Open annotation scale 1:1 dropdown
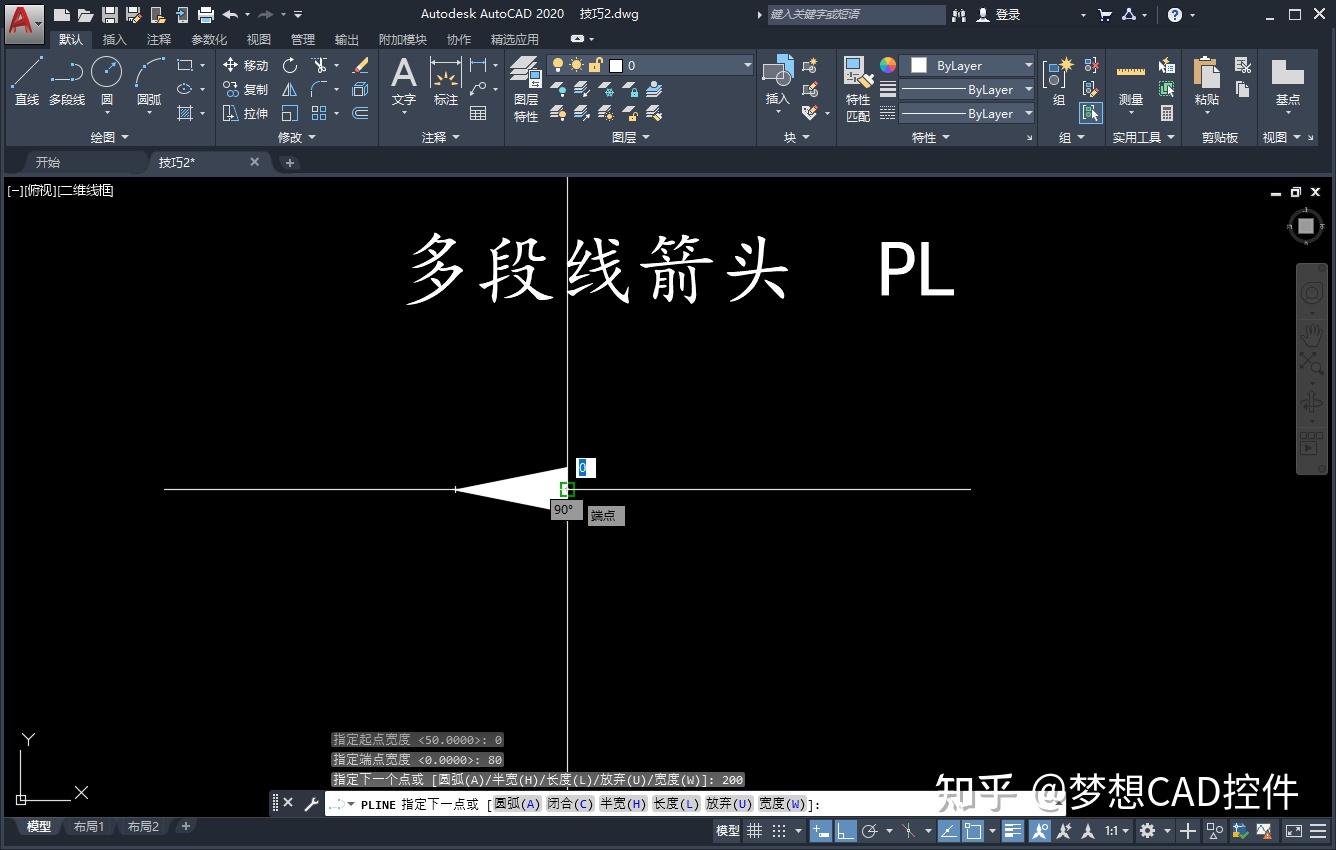Screen dimensions: 1336x850 pos(1117,831)
